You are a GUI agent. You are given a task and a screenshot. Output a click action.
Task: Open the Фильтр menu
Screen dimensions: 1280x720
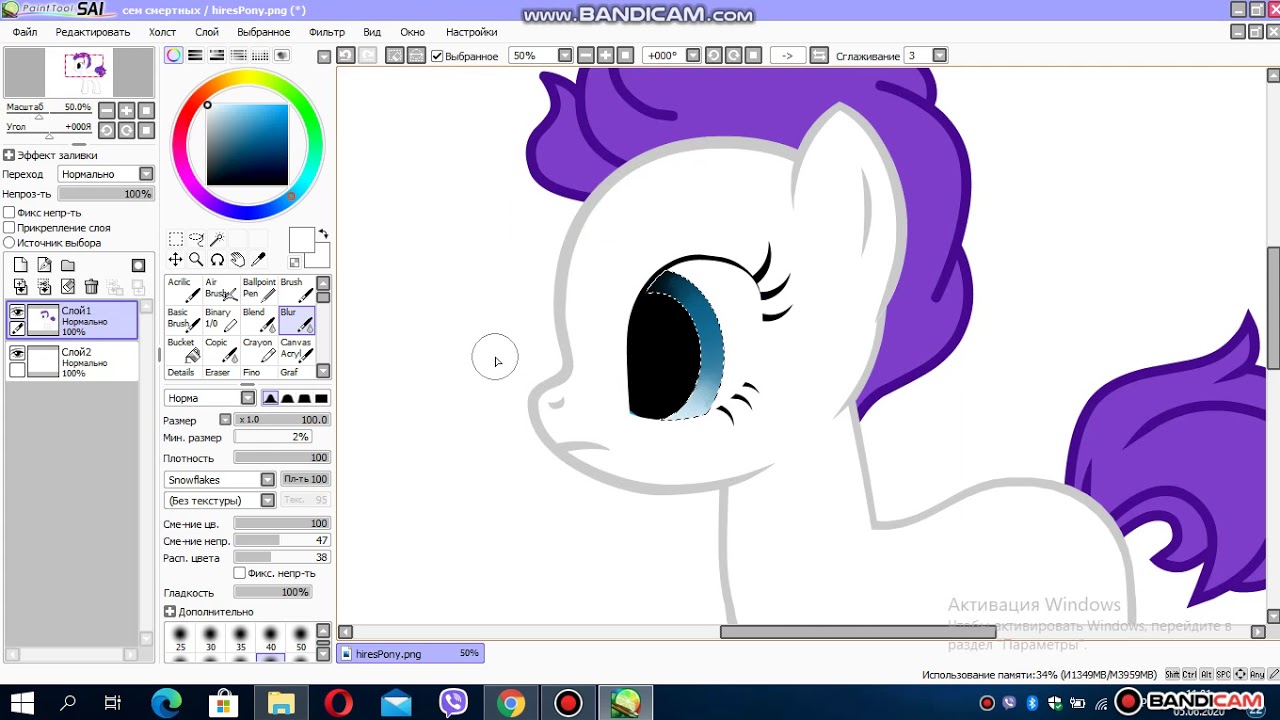tap(327, 32)
